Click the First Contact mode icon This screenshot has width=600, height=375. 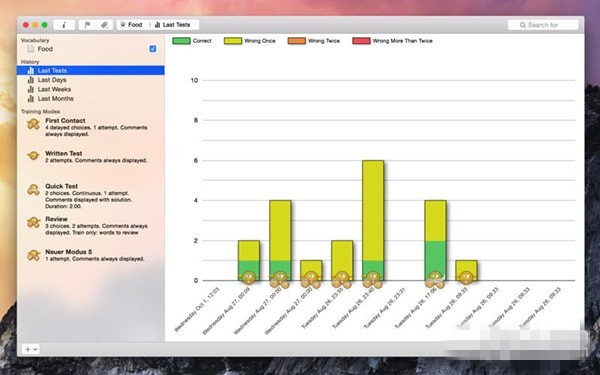tap(34, 124)
